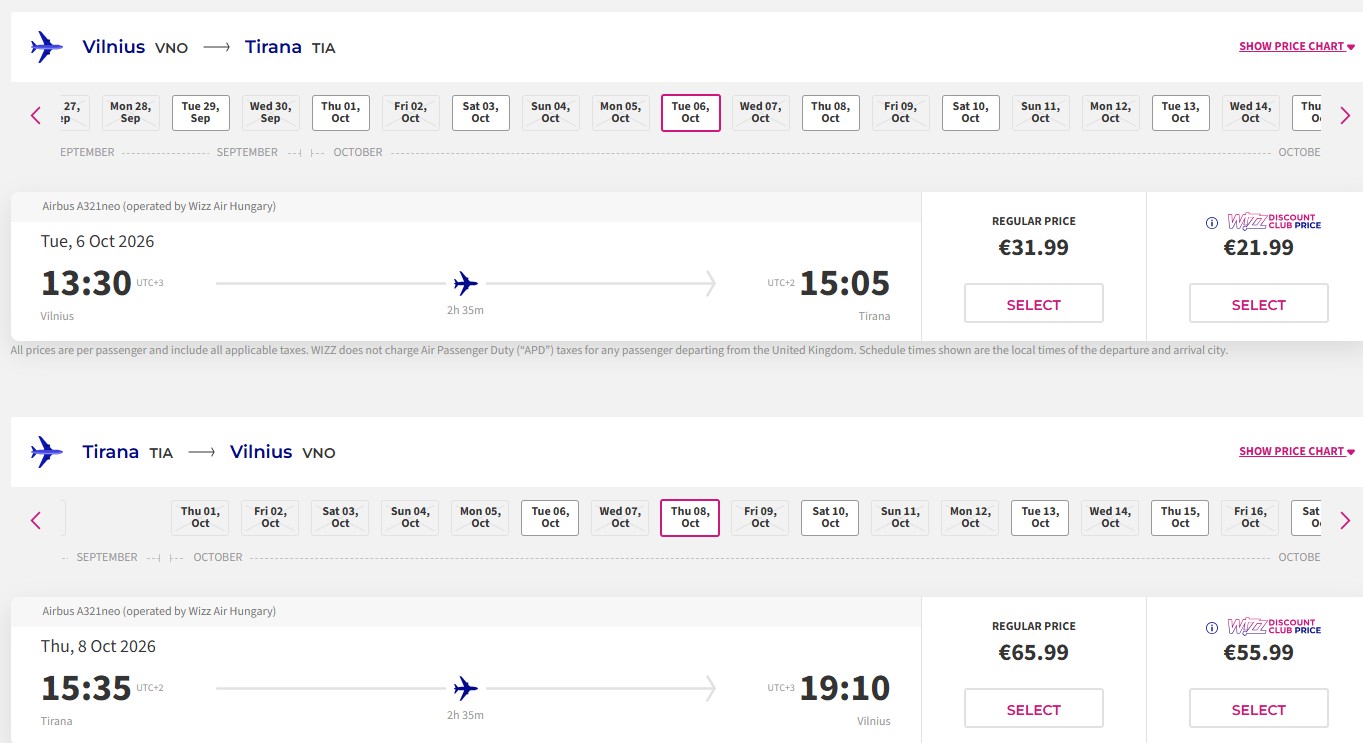Choose Tue 29, Sep outbound date
Screen dimensions: 1363x743
pos(201,113)
